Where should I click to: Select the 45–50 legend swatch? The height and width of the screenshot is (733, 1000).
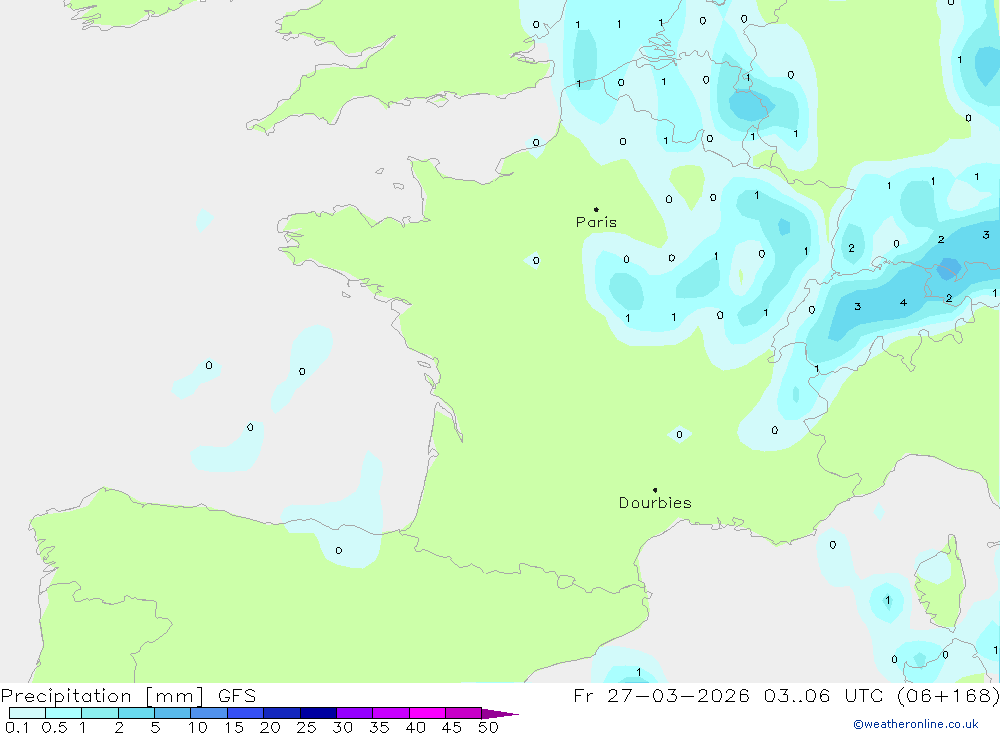[x=463, y=713]
